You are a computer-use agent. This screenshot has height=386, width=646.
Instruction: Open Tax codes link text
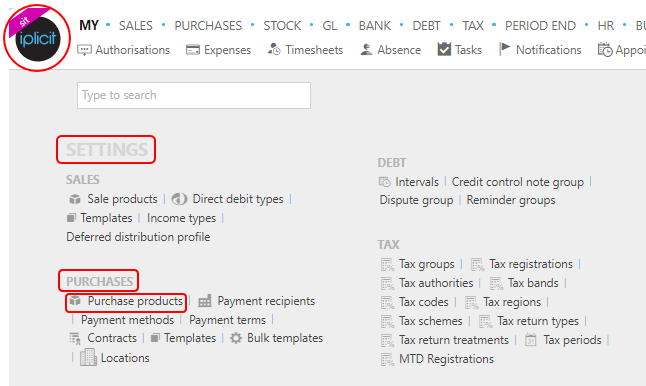pyautogui.click(x=424, y=302)
